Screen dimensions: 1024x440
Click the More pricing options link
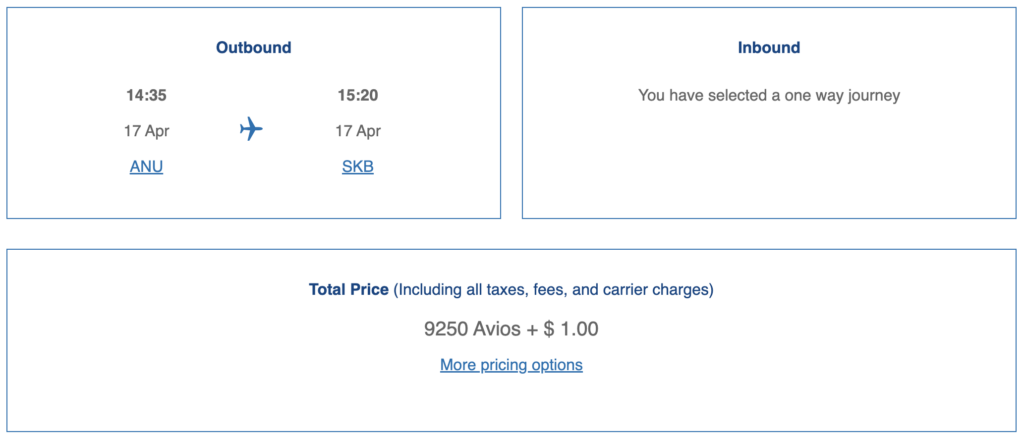coord(511,365)
